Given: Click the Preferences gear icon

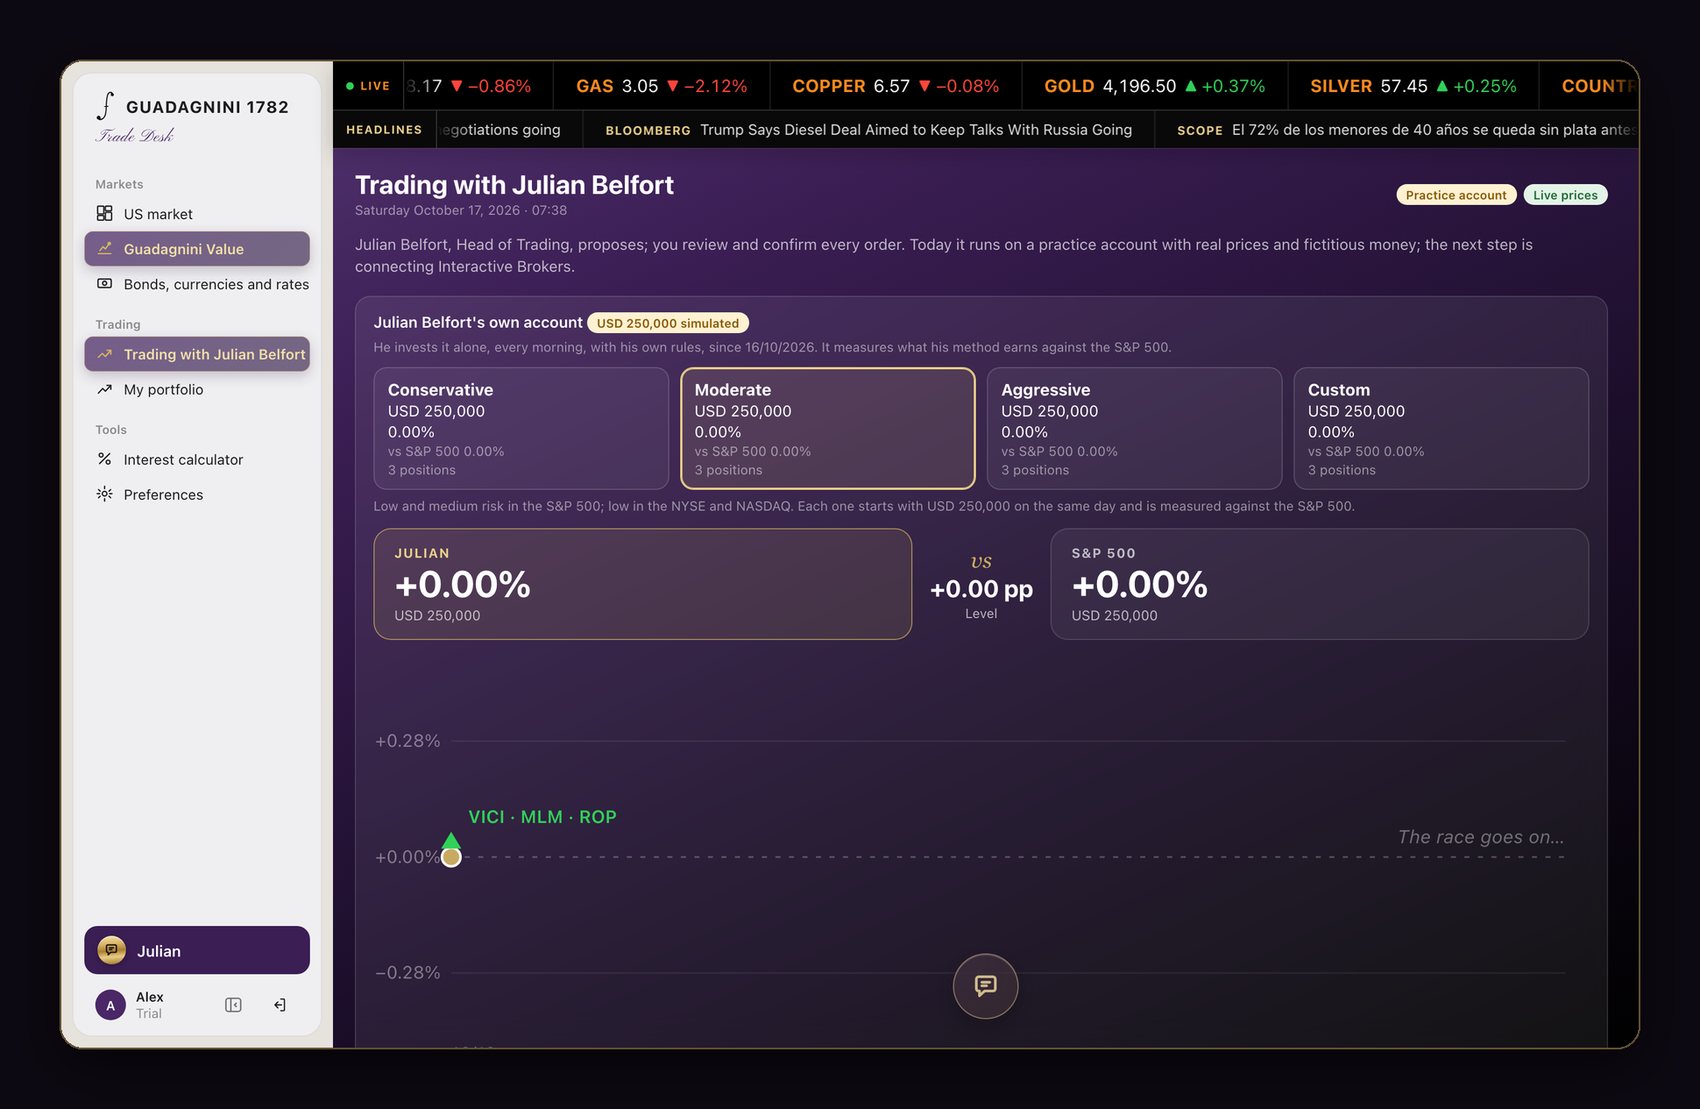Looking at the screenshot, I should pyautogui.click(x=104, y=494).
